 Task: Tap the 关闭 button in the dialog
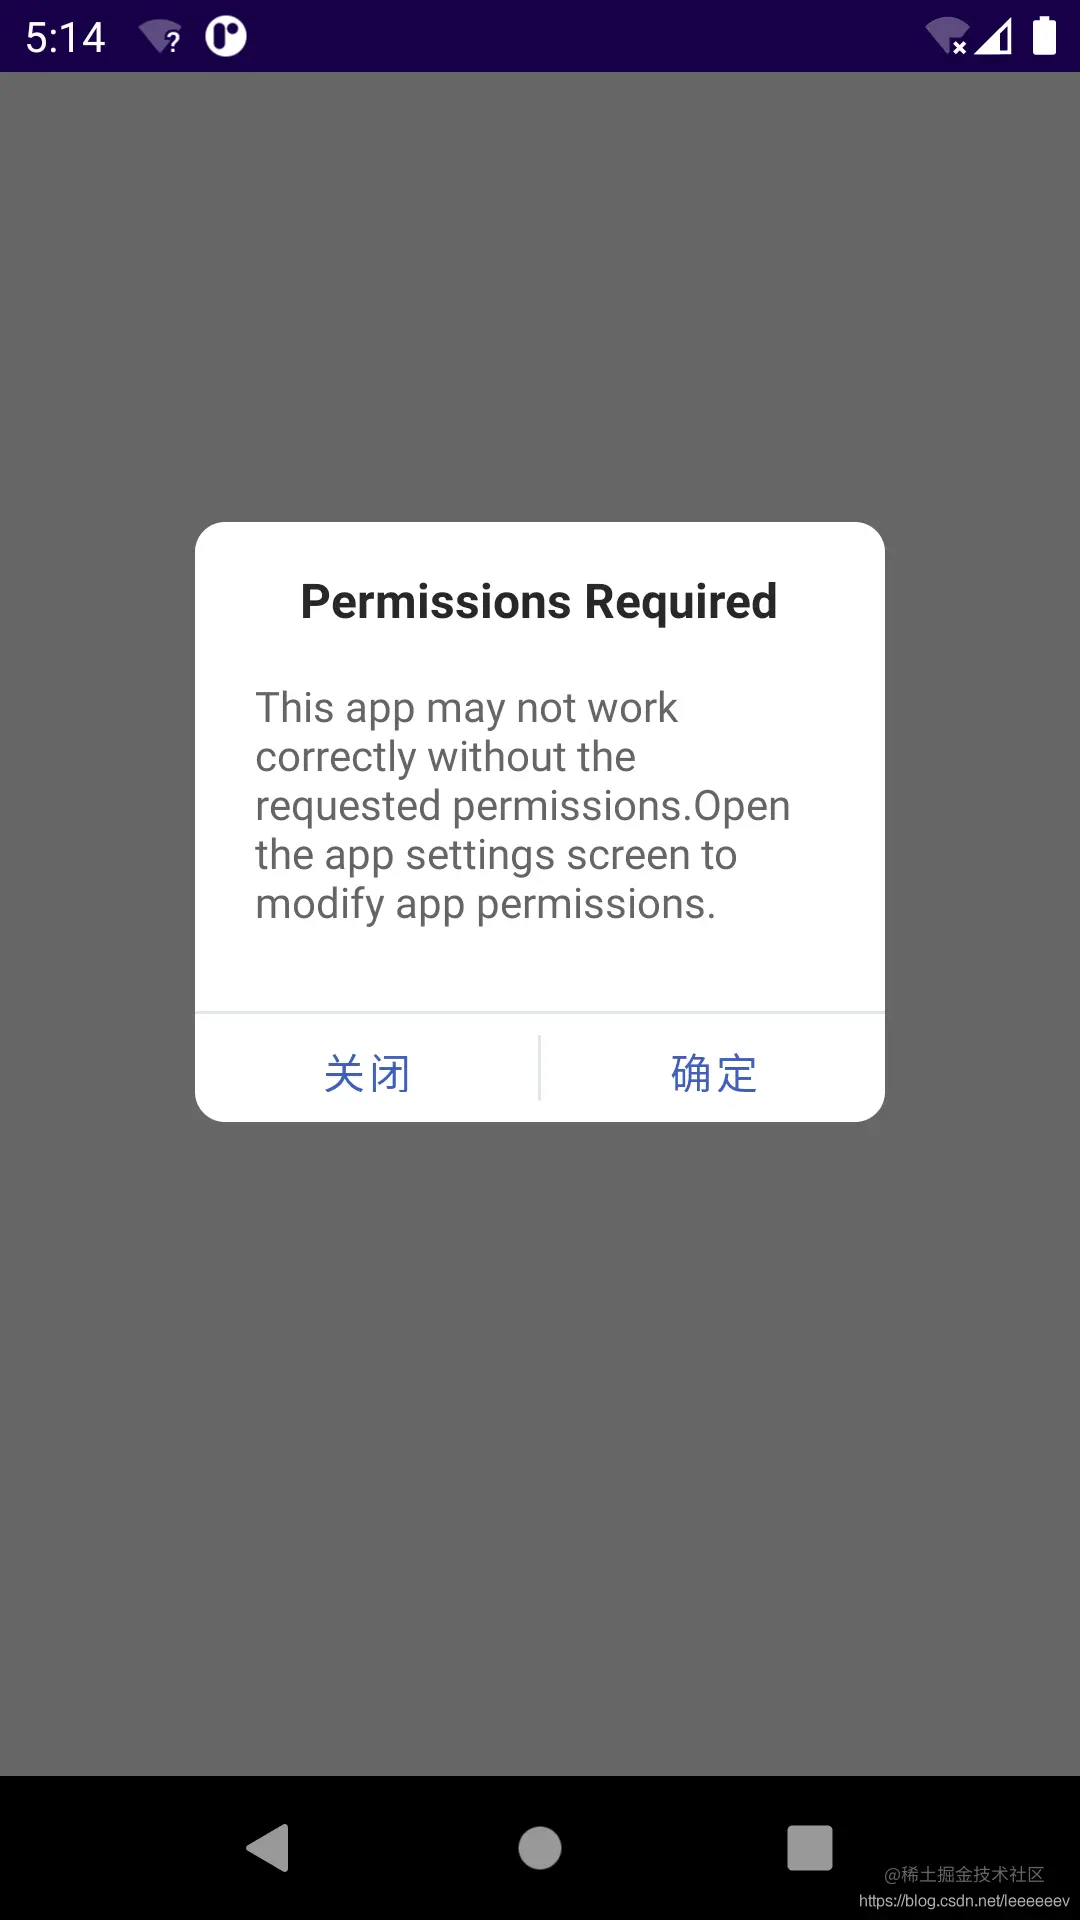click(367, 1073)
